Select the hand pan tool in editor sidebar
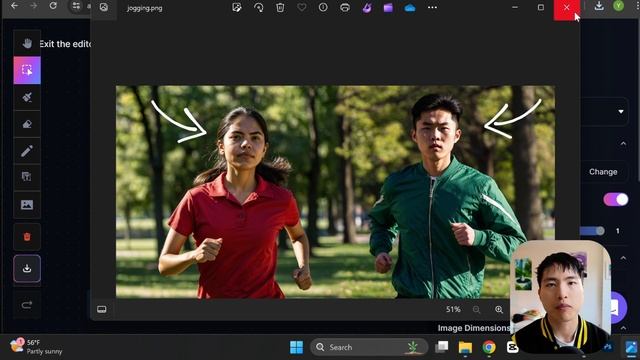The width and height of the screenshot is (640, 360). [27, 43]
